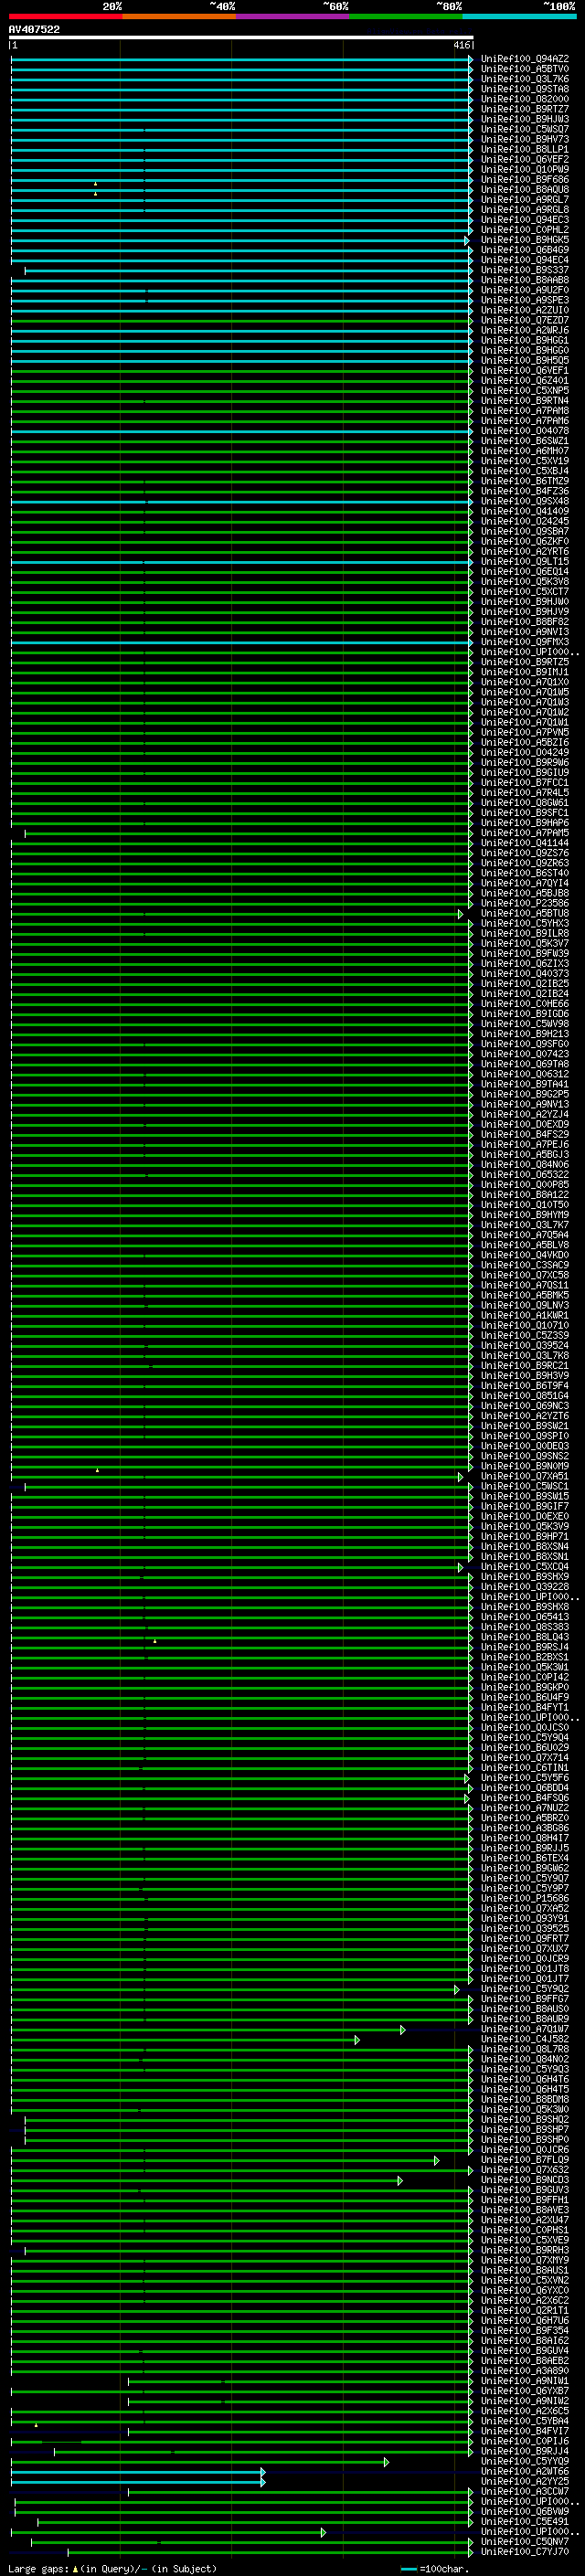The image size is (585, 2576).
Task: Select the UniRef100_C5XCQ4 label
Action: [x=525, y=1567]
